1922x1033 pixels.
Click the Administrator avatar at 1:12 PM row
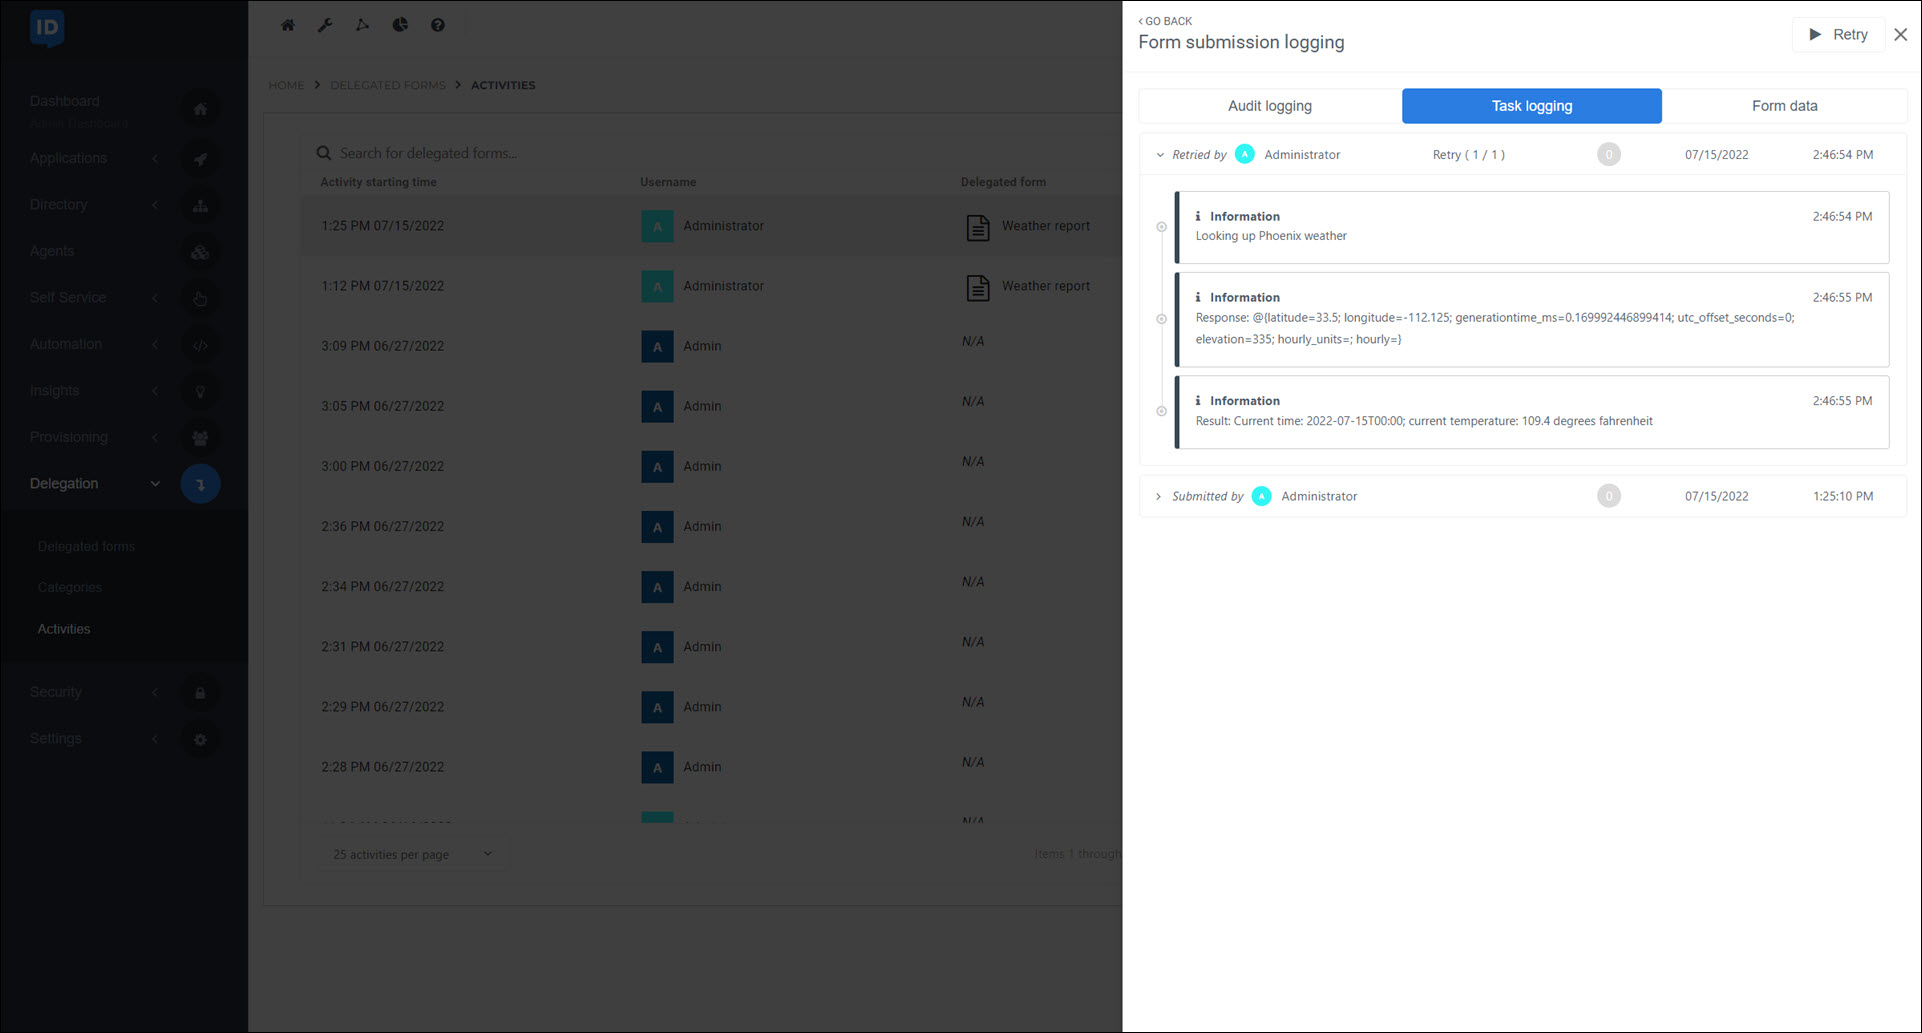click(x=657, y=287)
